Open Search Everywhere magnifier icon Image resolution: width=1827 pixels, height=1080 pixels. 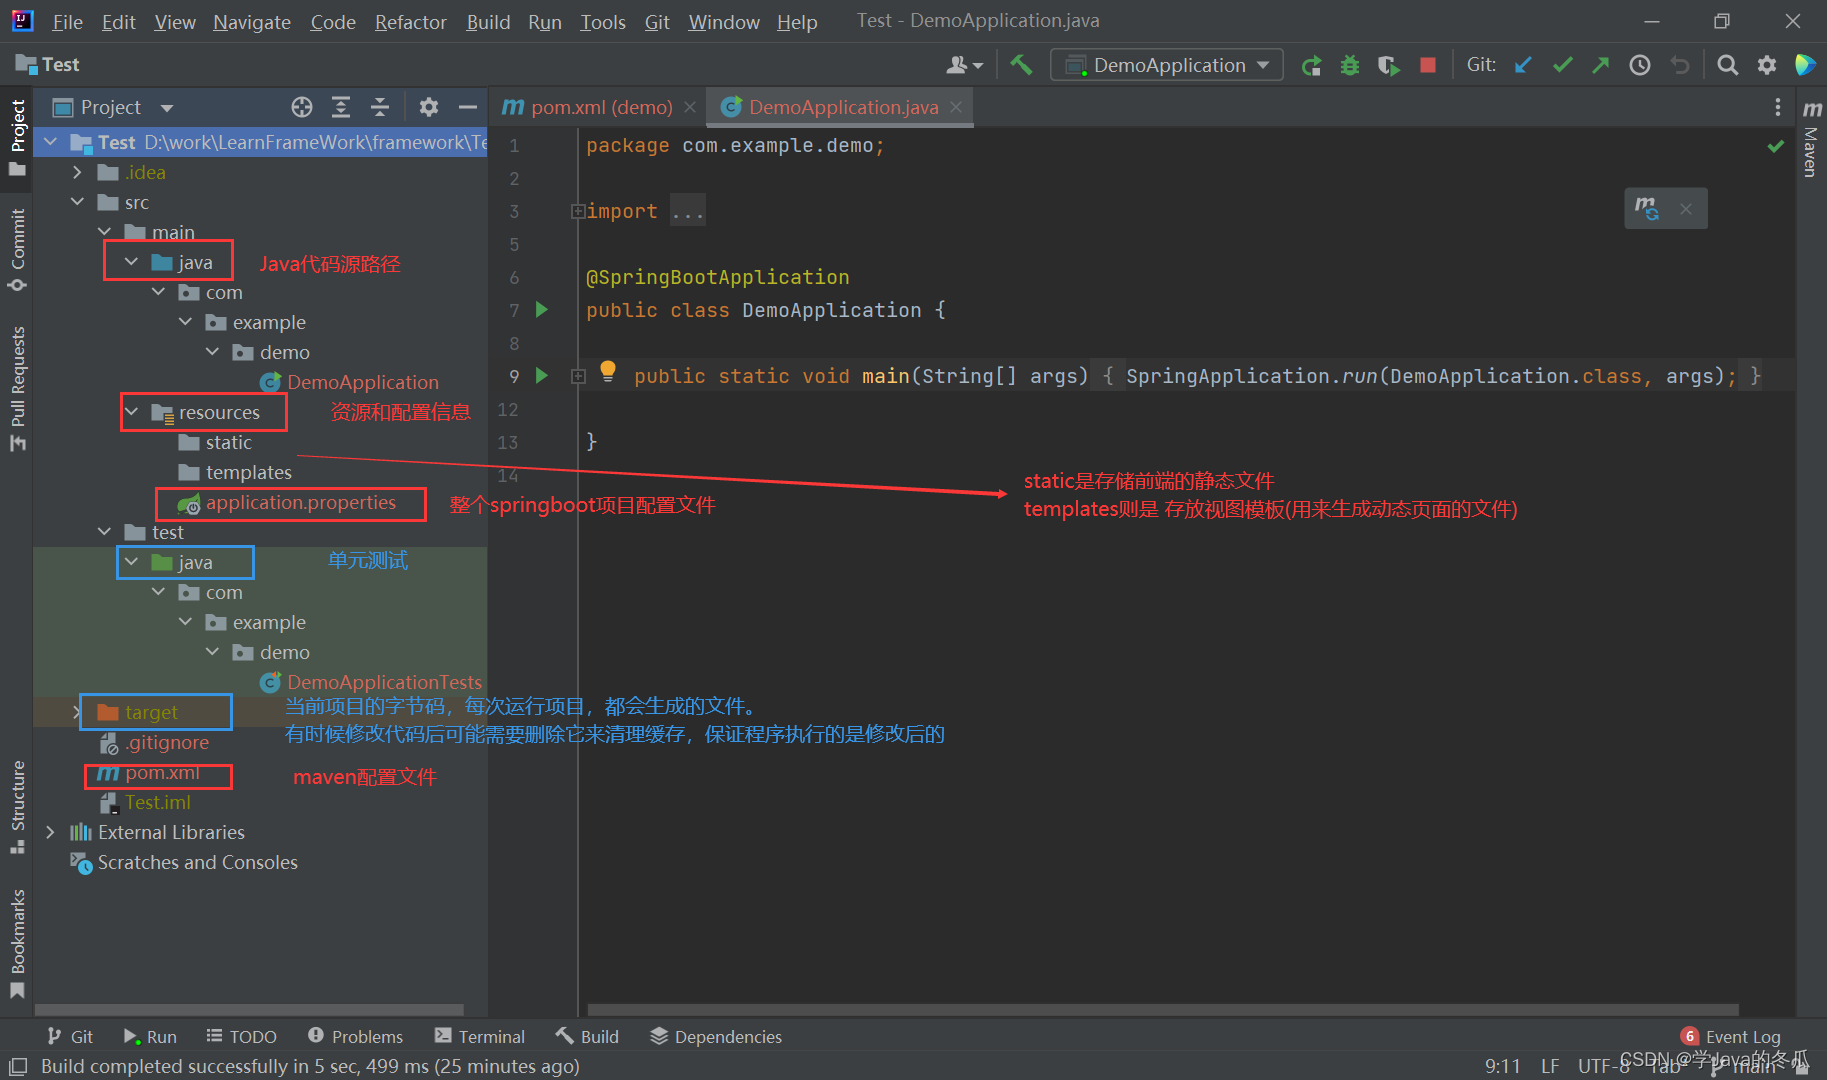tap(1727, 65)
